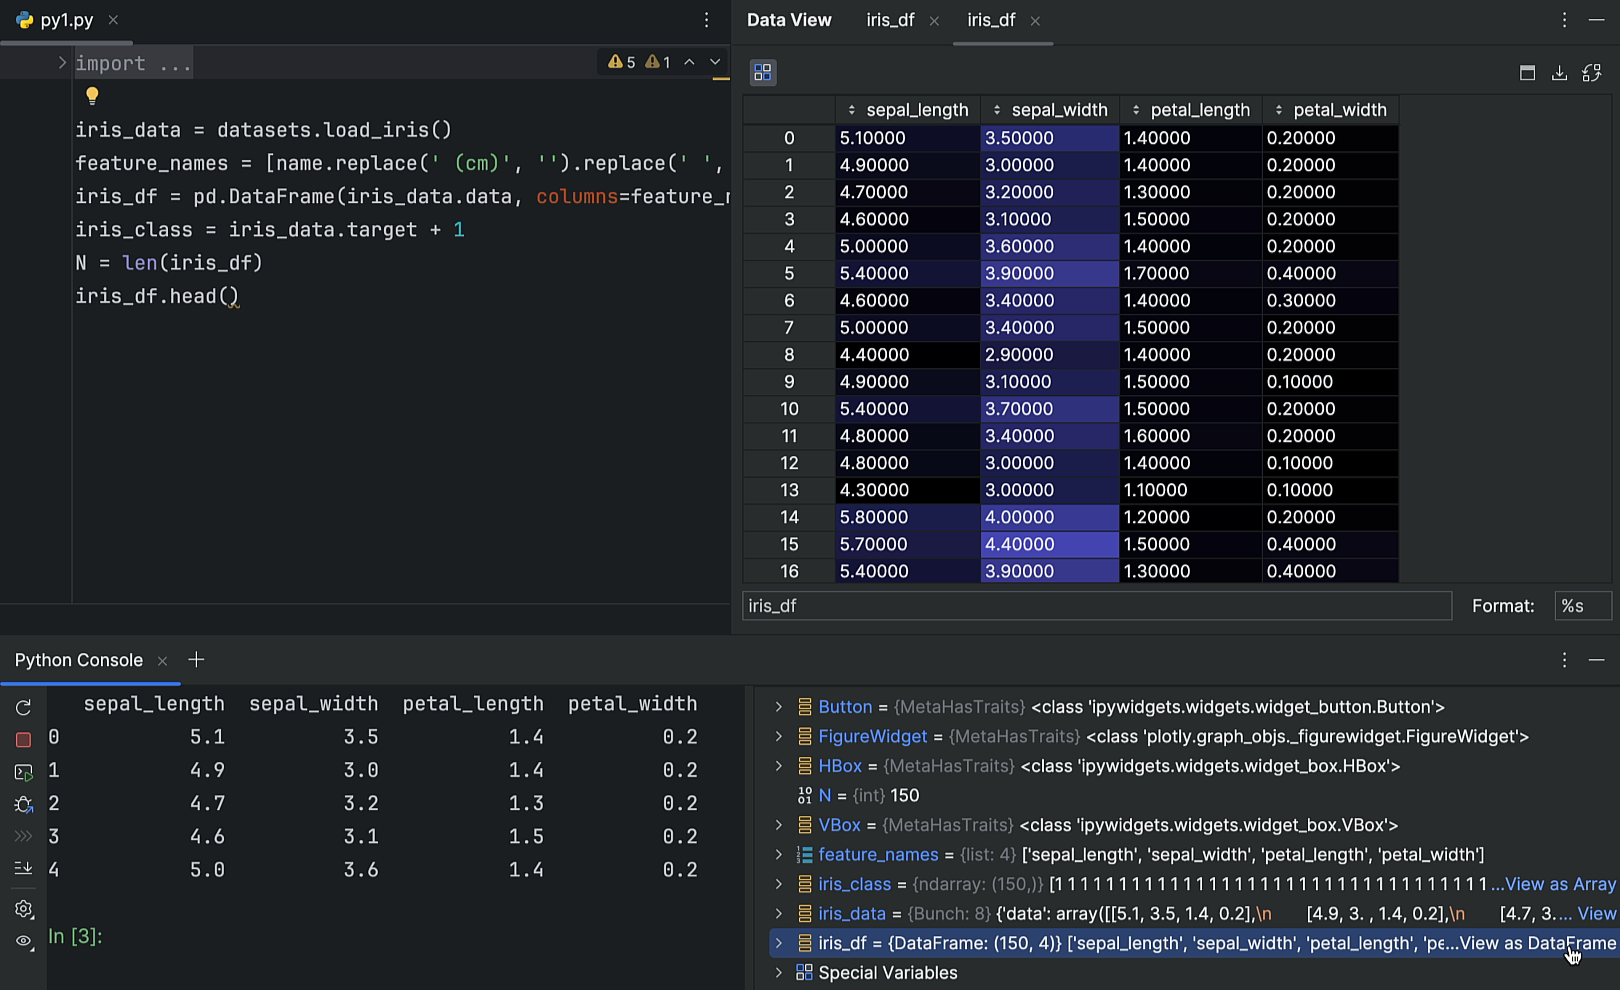Toggle table cell coloring in Data View
The width and height of the screenshot is (1620, 990).
[x=763, y=72]
